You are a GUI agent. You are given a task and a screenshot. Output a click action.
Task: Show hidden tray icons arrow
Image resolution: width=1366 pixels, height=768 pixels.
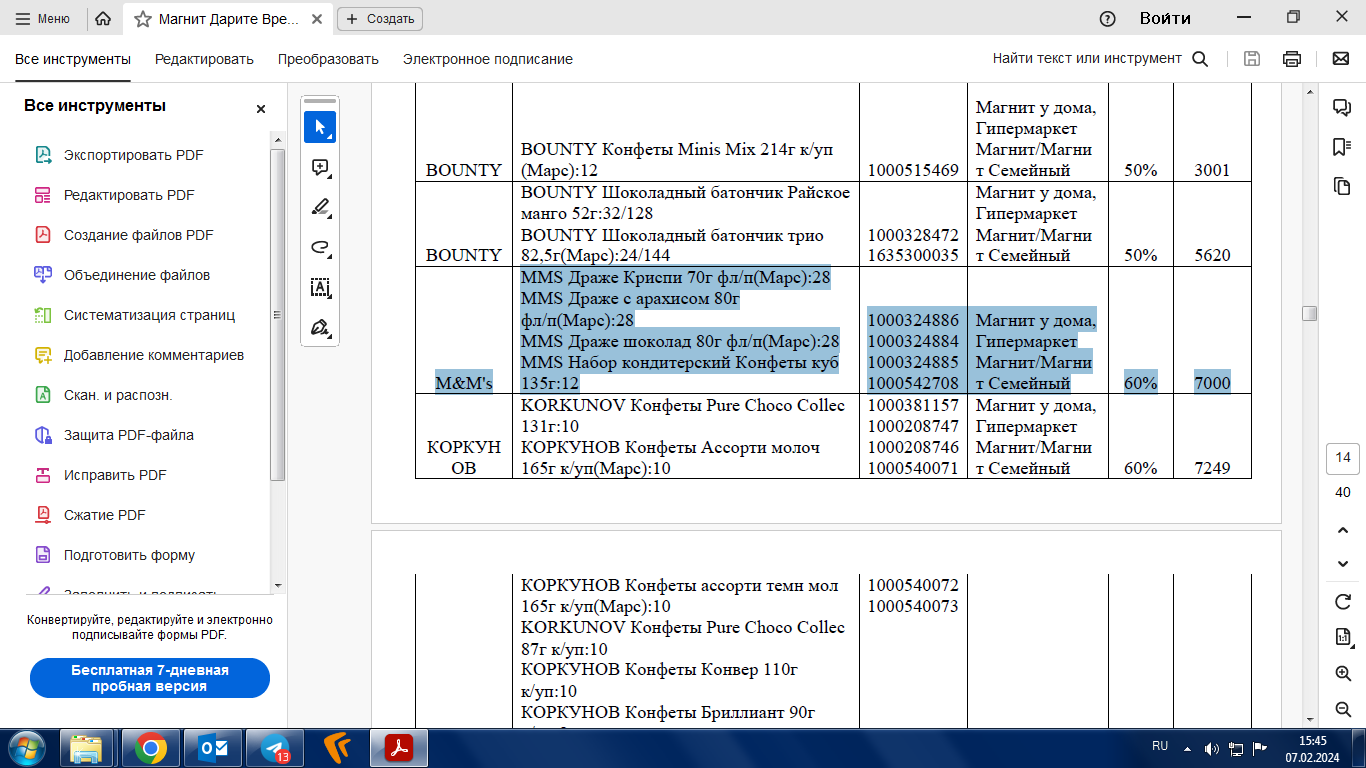tap(1187, 747)
